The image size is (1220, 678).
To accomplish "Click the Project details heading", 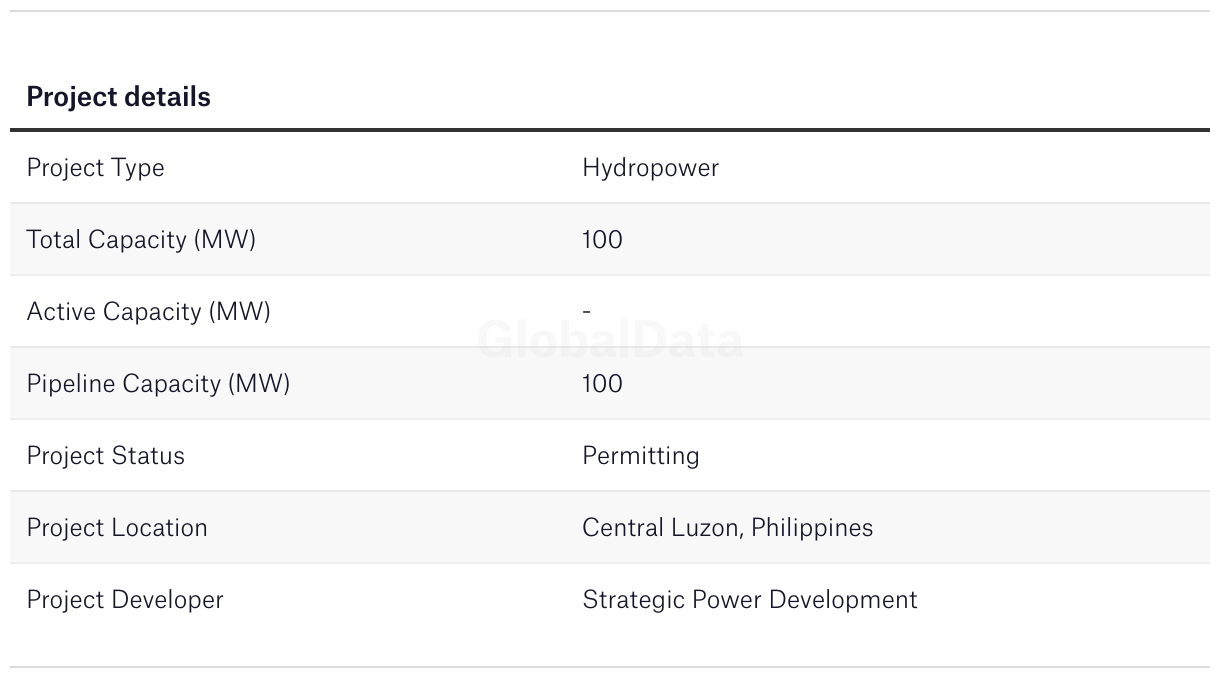I will [x=118, y=97].
